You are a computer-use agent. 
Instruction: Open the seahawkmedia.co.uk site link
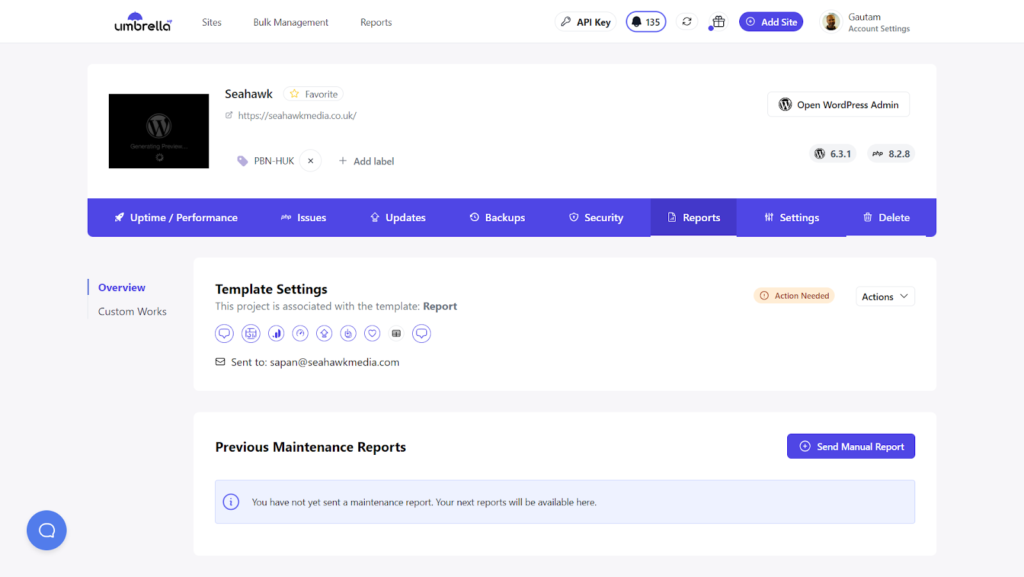tap(297, 116)
